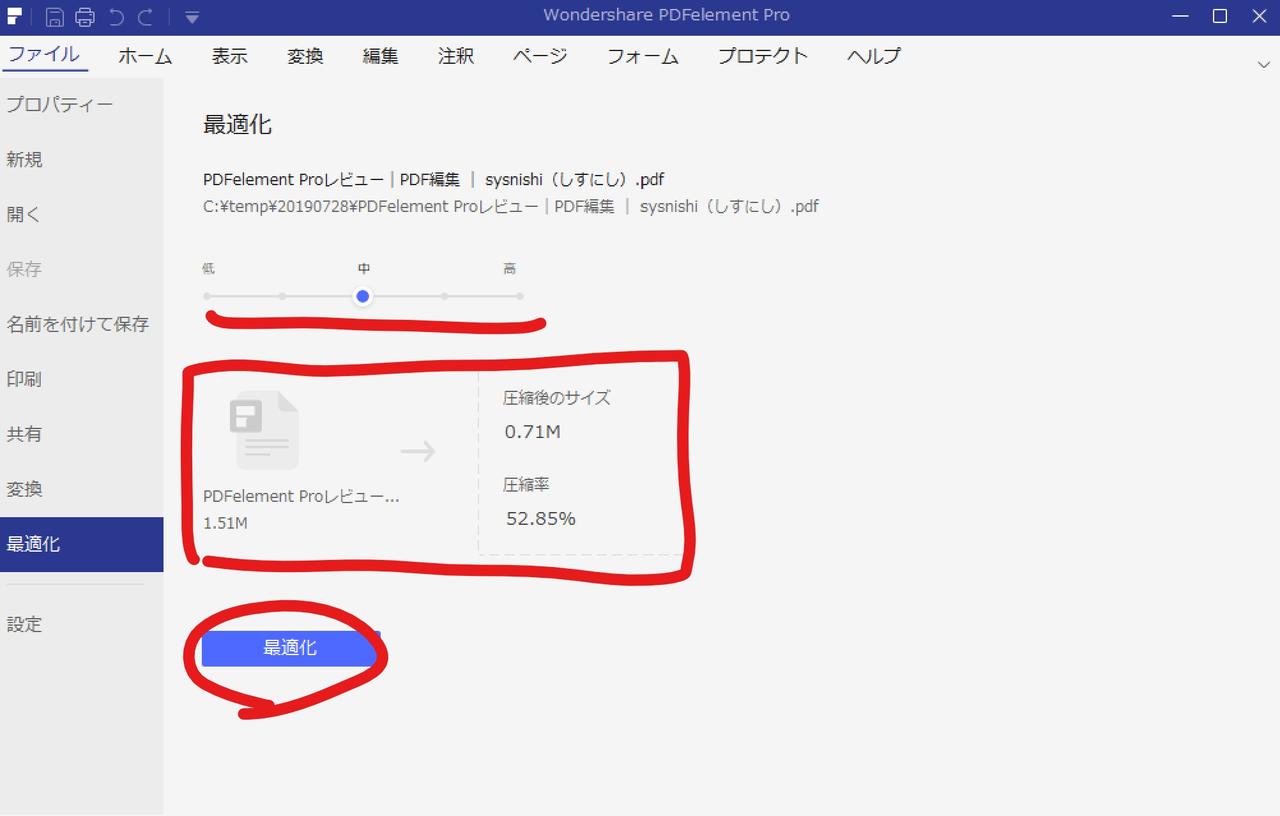Viewport: 1280px width, 816px height.
Task: Click the 最適化 page heading
Action: (x=237, y=125)
